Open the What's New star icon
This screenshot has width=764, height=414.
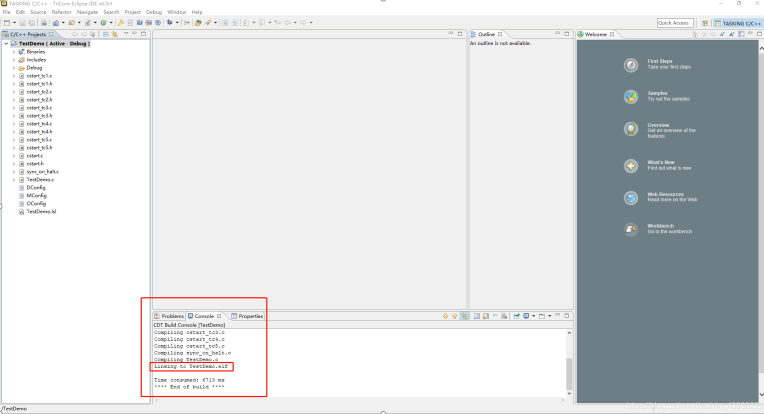pos(631,165)
